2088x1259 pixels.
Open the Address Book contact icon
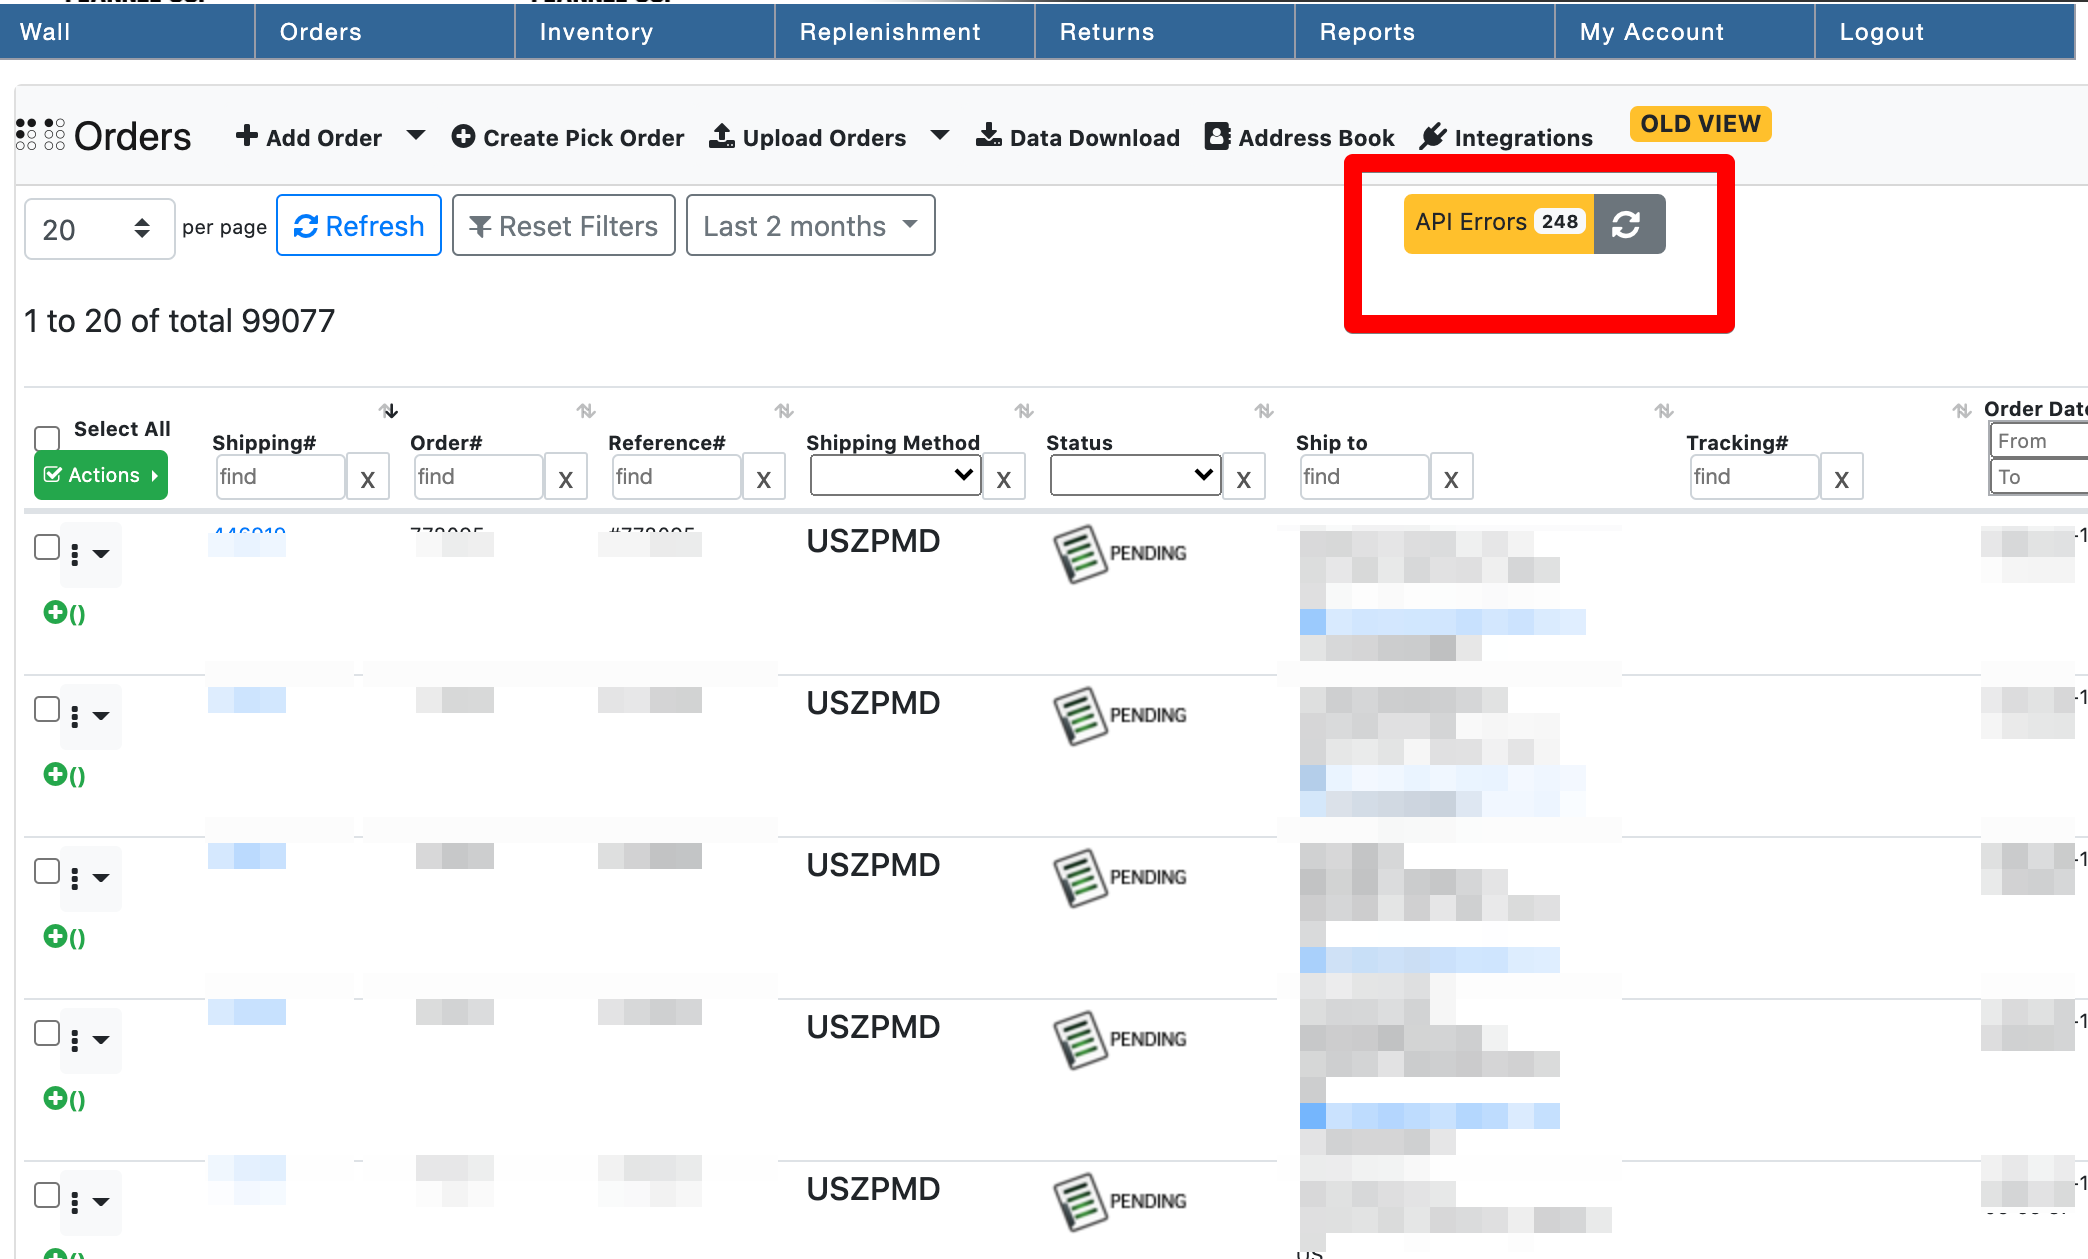[x=1217, y=137]
